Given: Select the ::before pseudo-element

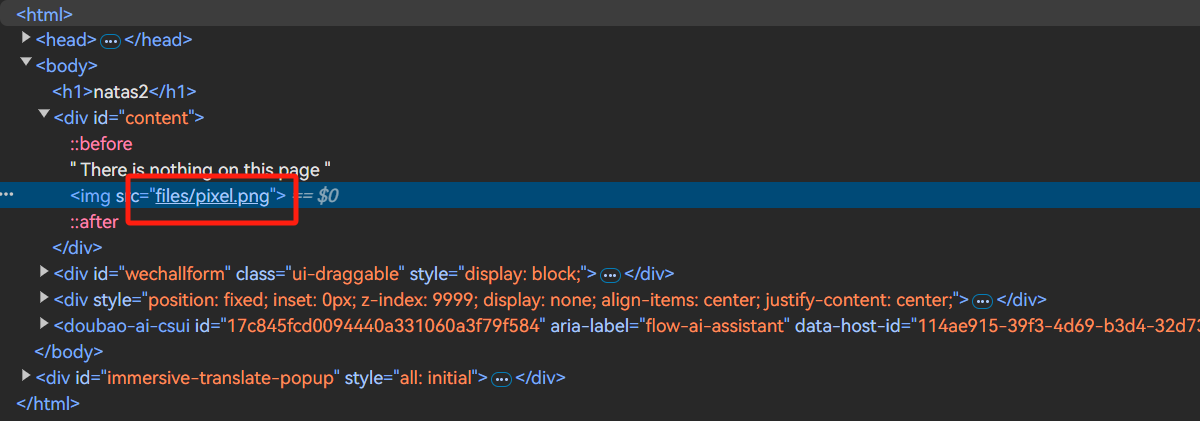Looking at the screenshot, I should pyautogui.click(x=100, y=144).
